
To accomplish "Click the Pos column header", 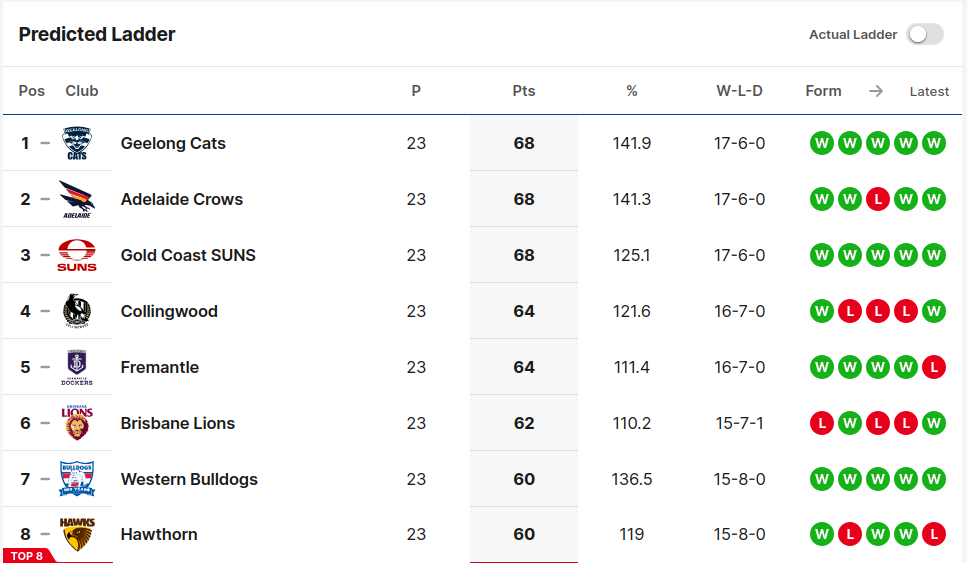I will [31, 91].
